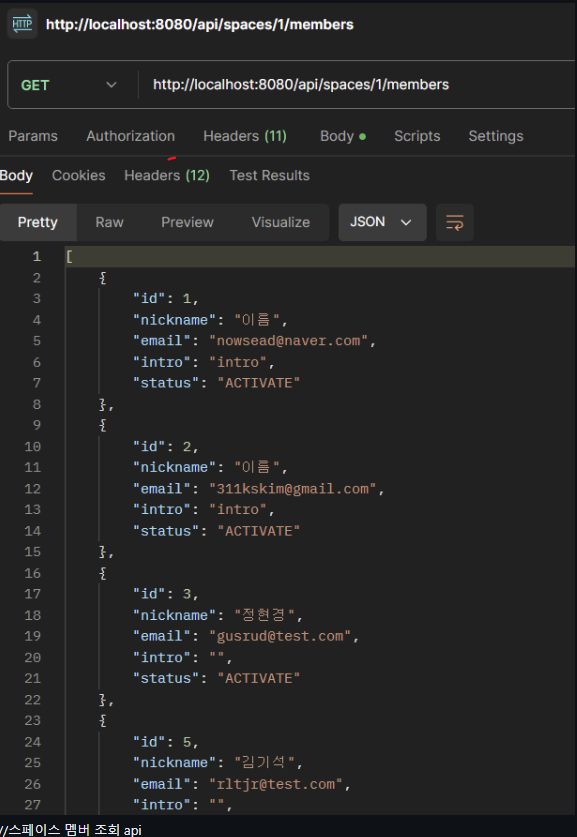The image size is (577, 837).
Task: Click the "ACTIVATE" status on line 14
Action: [259, 531]
